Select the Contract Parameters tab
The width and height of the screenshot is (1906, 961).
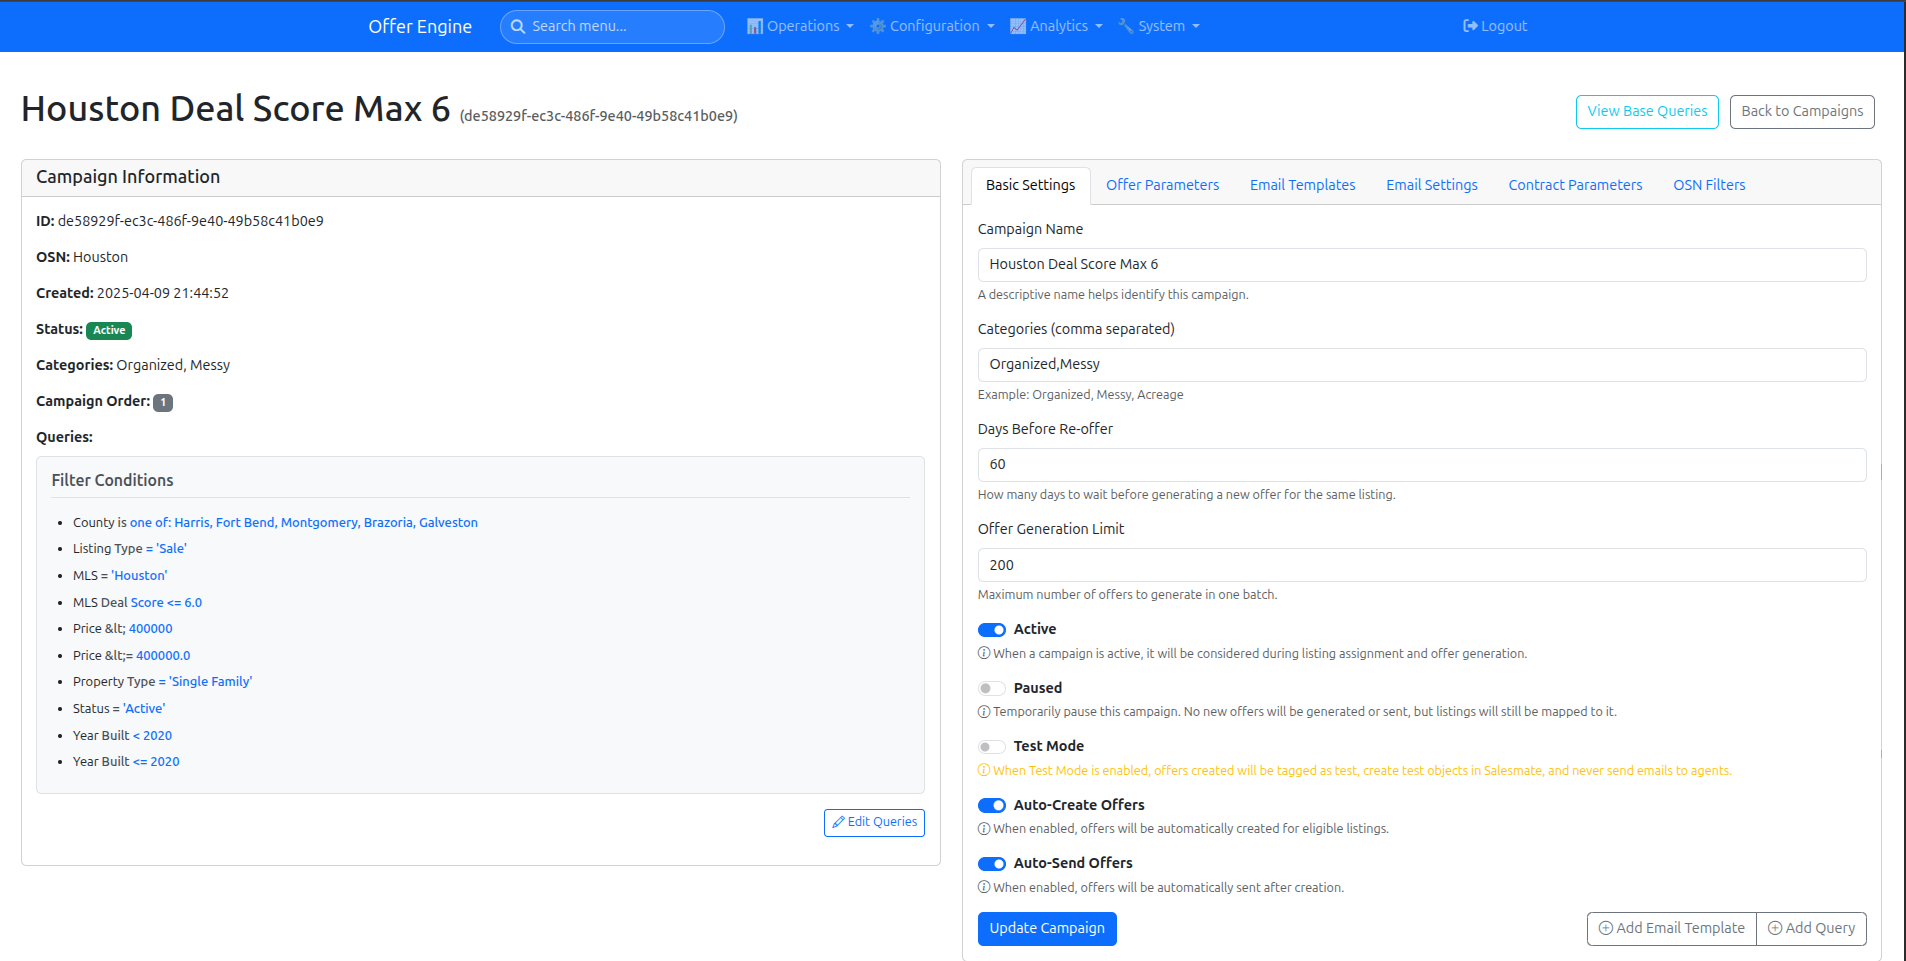click(x=1575, y=185)
